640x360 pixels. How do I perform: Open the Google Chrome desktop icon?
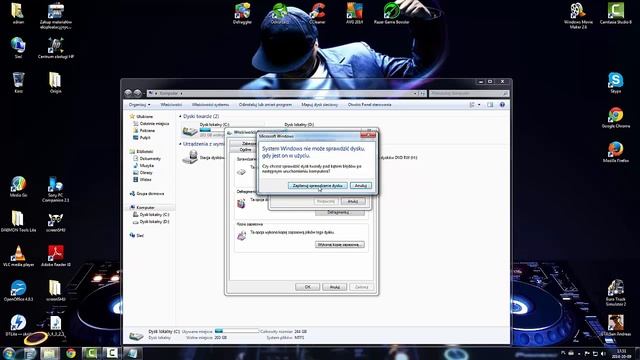(x=616, y=118)
